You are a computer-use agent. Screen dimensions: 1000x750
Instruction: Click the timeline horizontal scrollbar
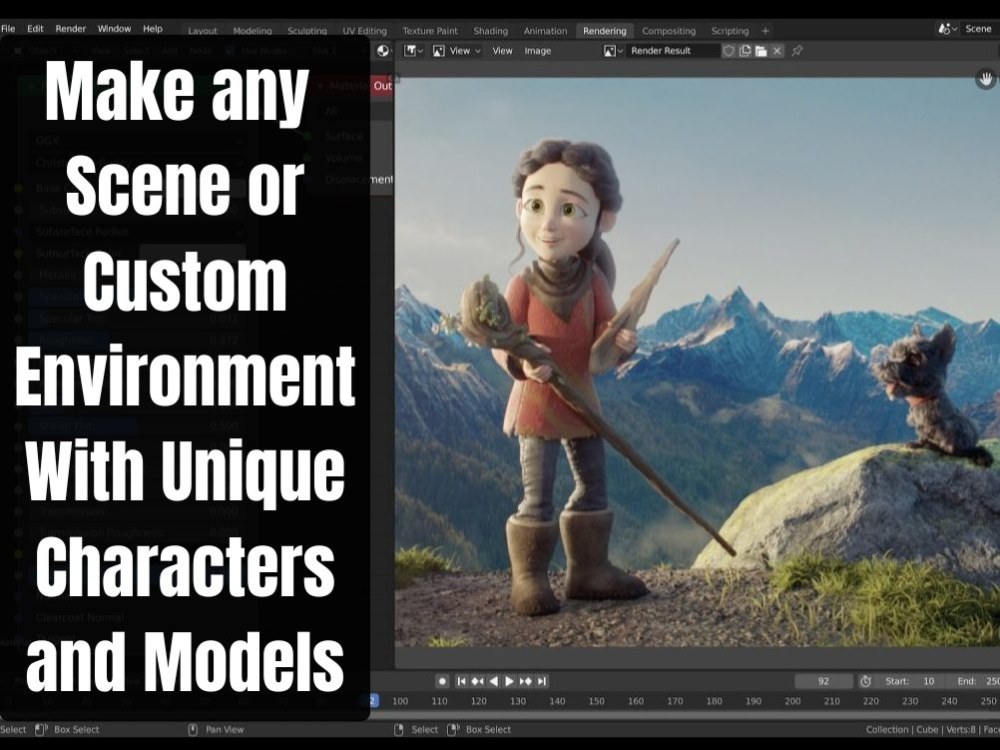(x=686, y=716)
